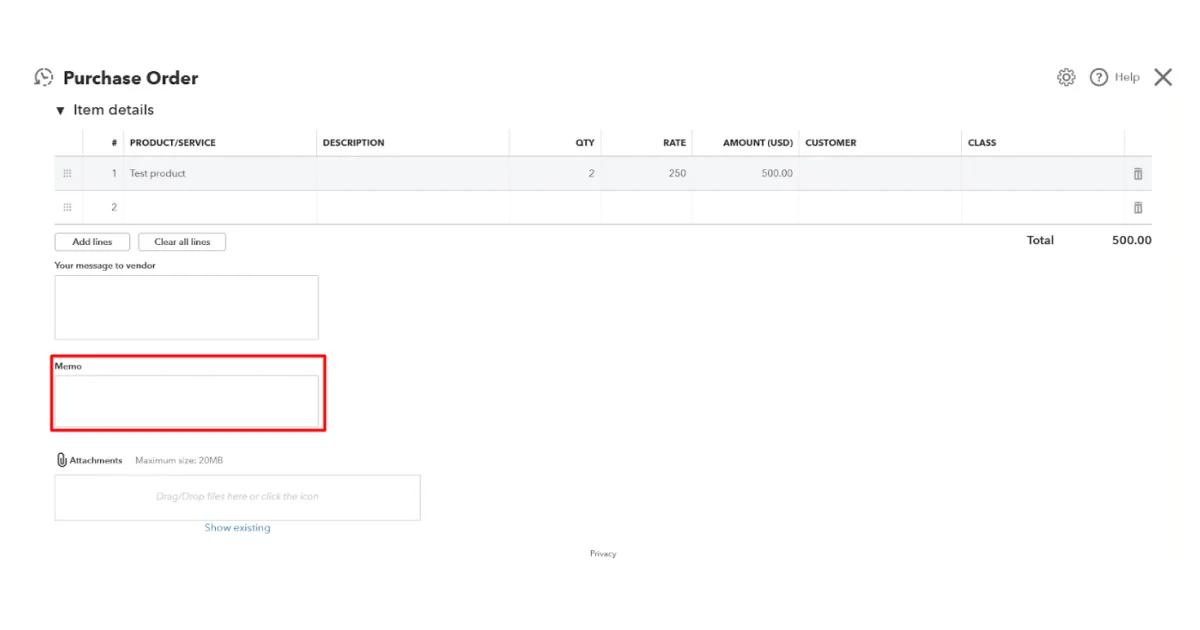Viewport: 1200px width, 630px height.
Task: Select the Test product cell
Action: (220, 173)
